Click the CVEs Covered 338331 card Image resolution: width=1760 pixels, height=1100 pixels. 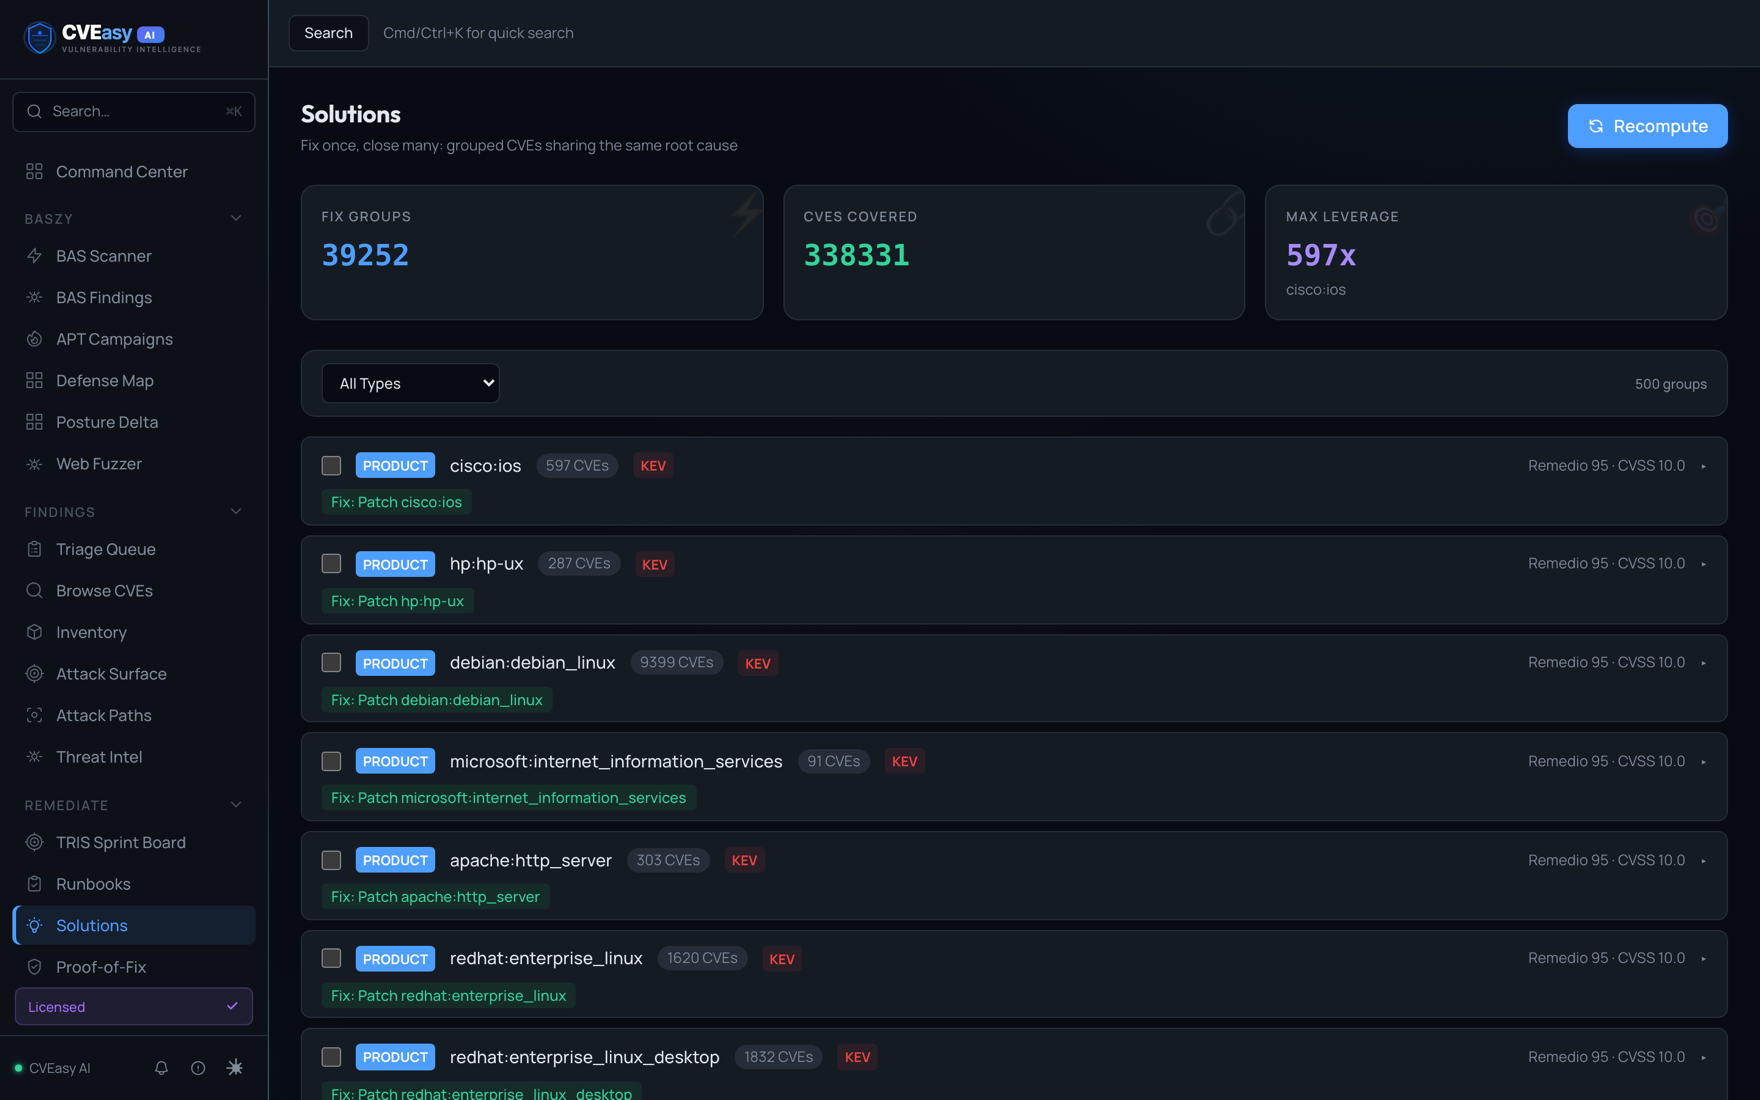click(x=1014, y=252)
